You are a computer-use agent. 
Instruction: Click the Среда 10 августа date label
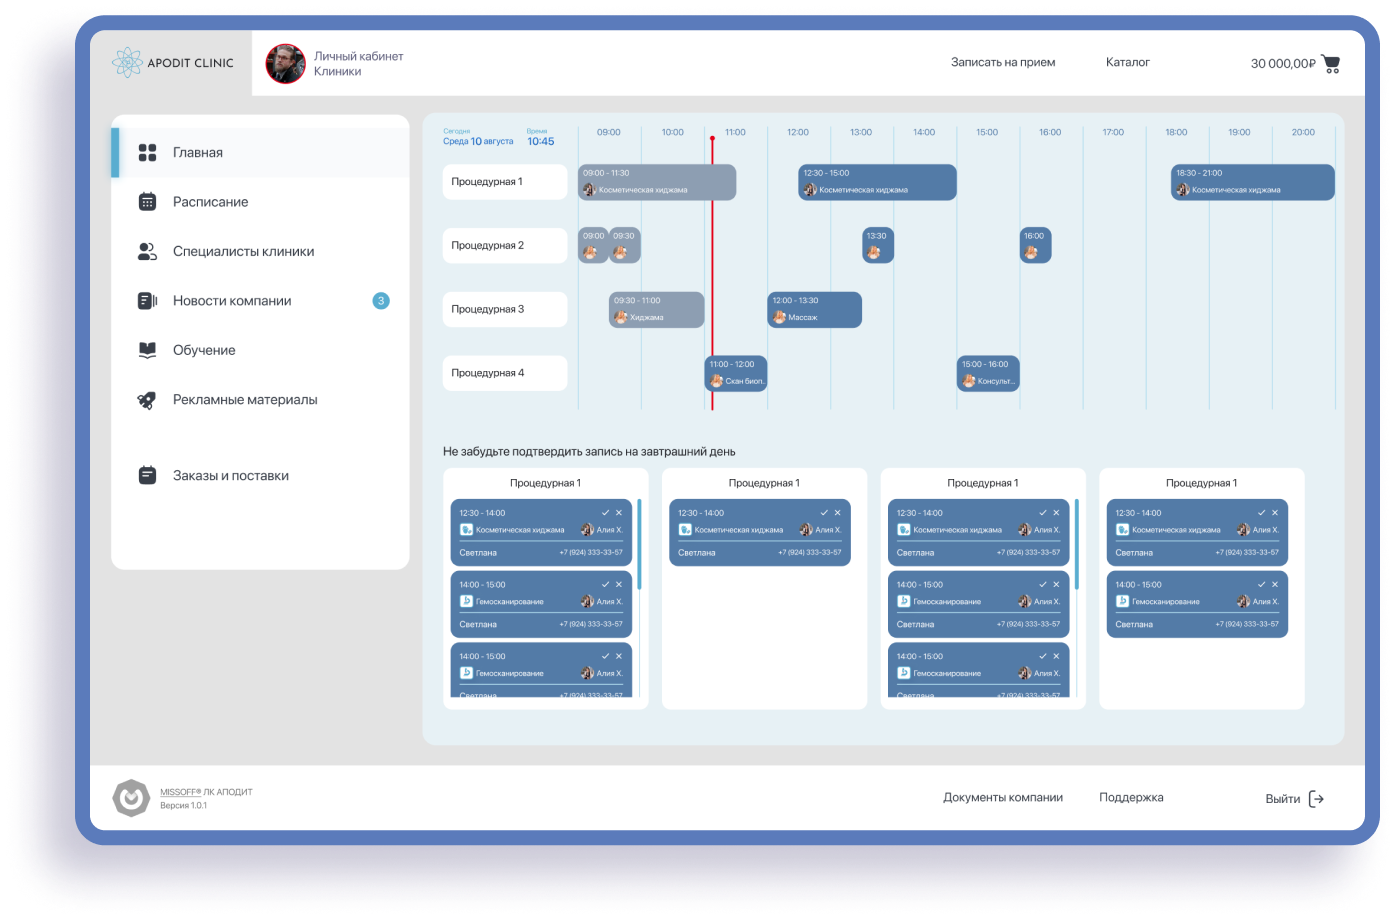[x=478, y=142]
